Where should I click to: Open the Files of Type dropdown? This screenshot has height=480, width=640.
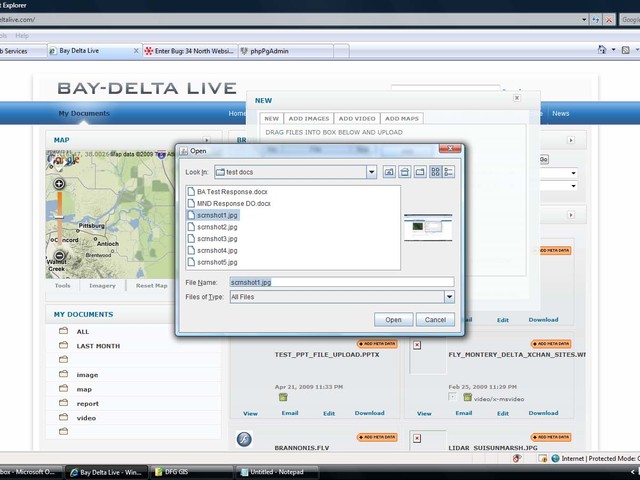pos(449,297)
